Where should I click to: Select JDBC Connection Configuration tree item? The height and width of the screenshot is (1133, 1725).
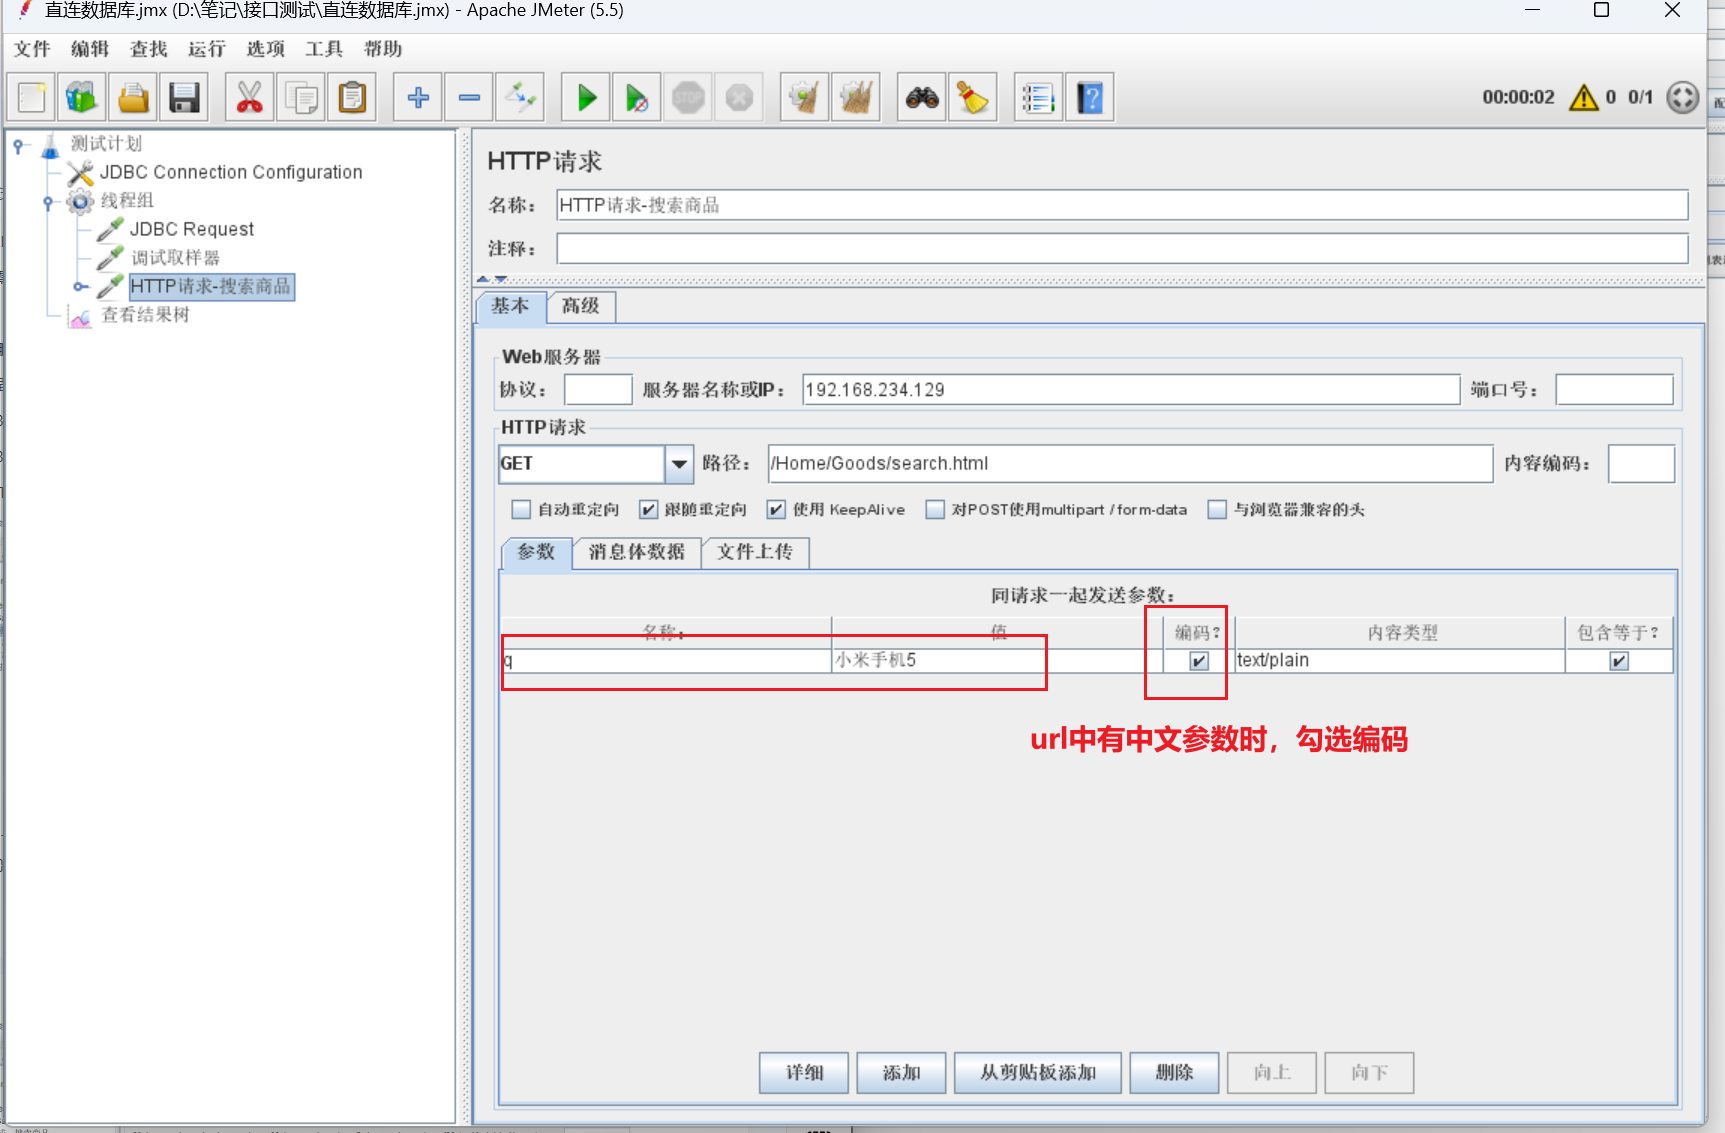[231, 172]
